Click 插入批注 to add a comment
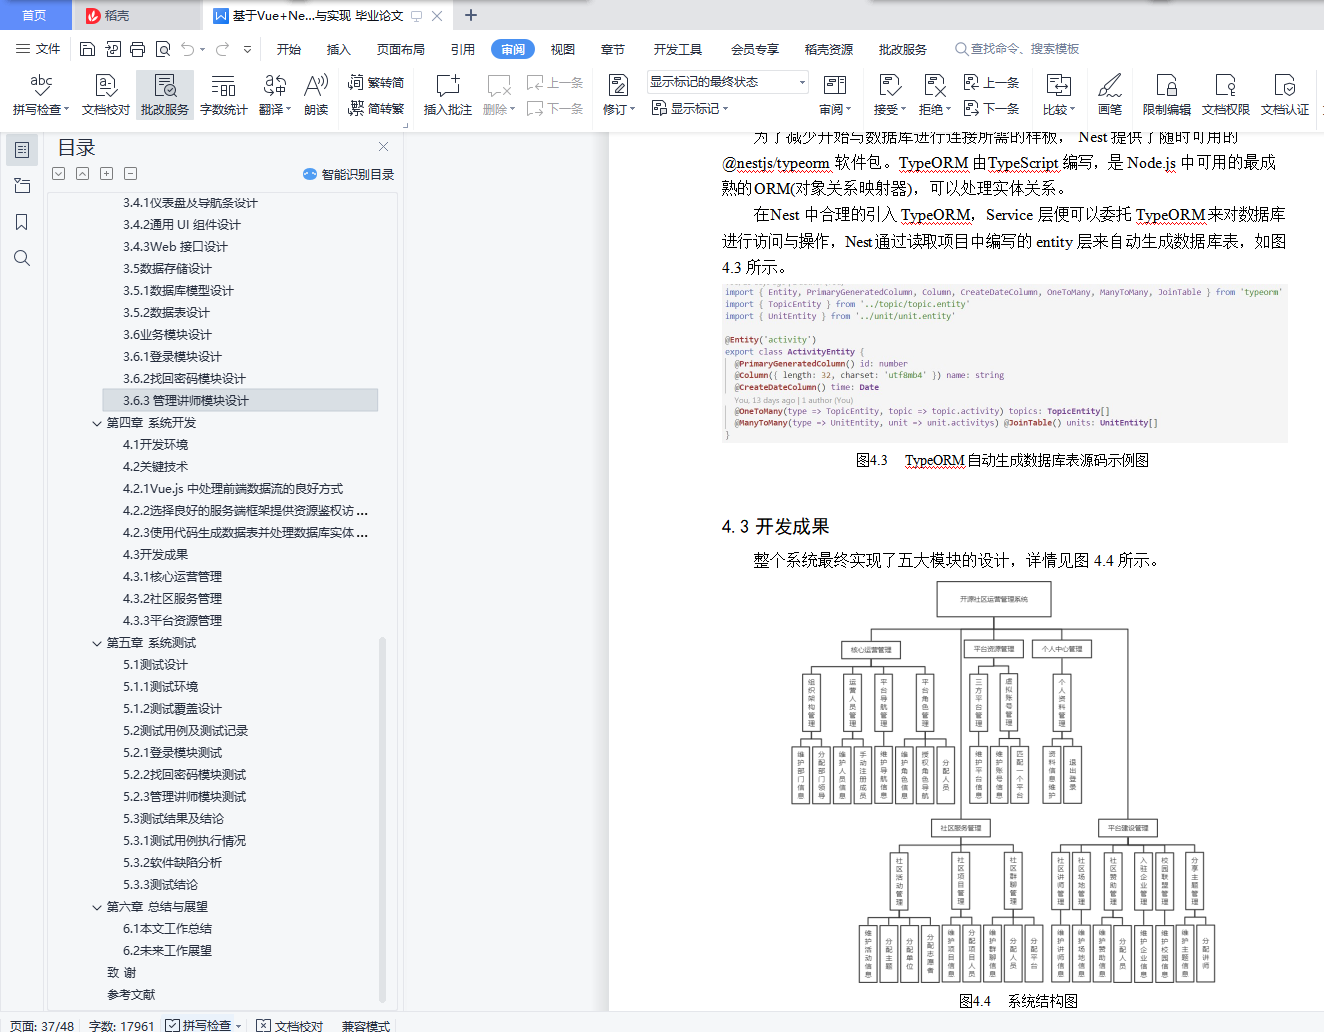 point(447,95)
